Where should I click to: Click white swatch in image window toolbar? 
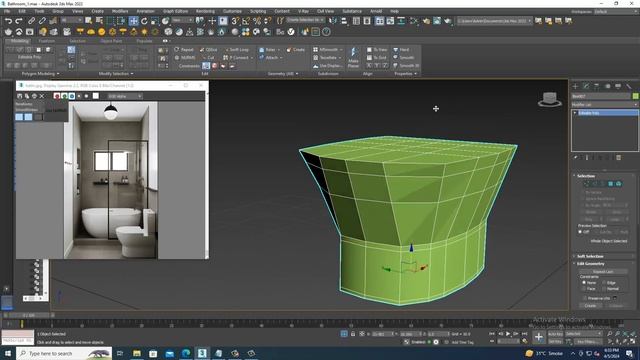pyautogui.click(x=96, y=96)
